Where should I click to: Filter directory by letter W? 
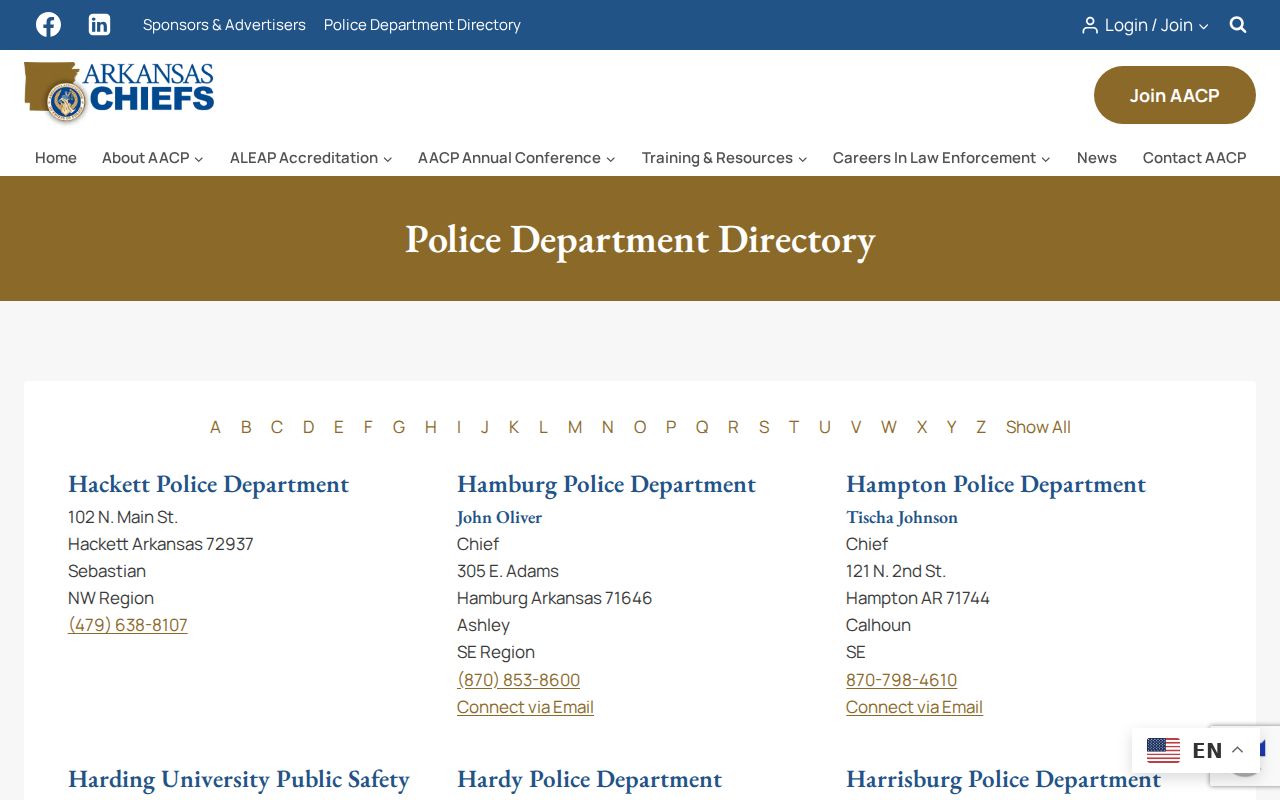(888, 427)
